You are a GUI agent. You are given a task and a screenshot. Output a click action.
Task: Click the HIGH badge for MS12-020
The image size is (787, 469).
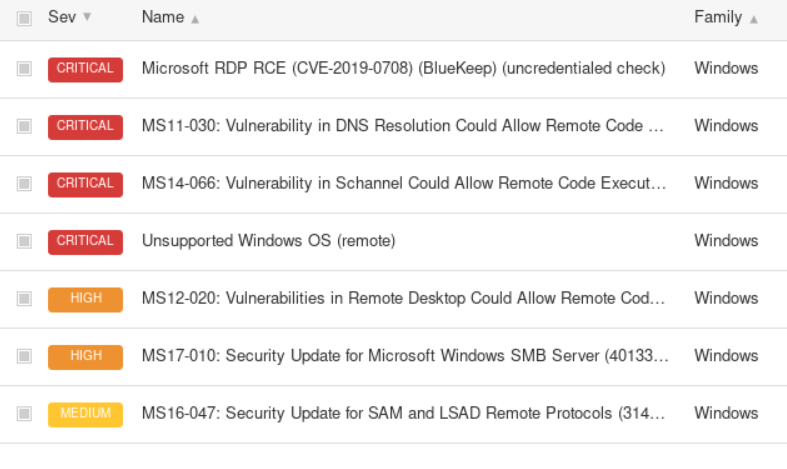85,299
